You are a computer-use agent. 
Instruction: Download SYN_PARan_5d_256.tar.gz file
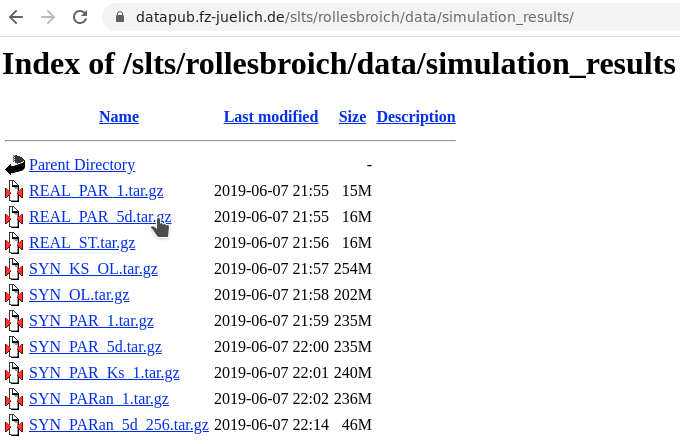(118, 425)
